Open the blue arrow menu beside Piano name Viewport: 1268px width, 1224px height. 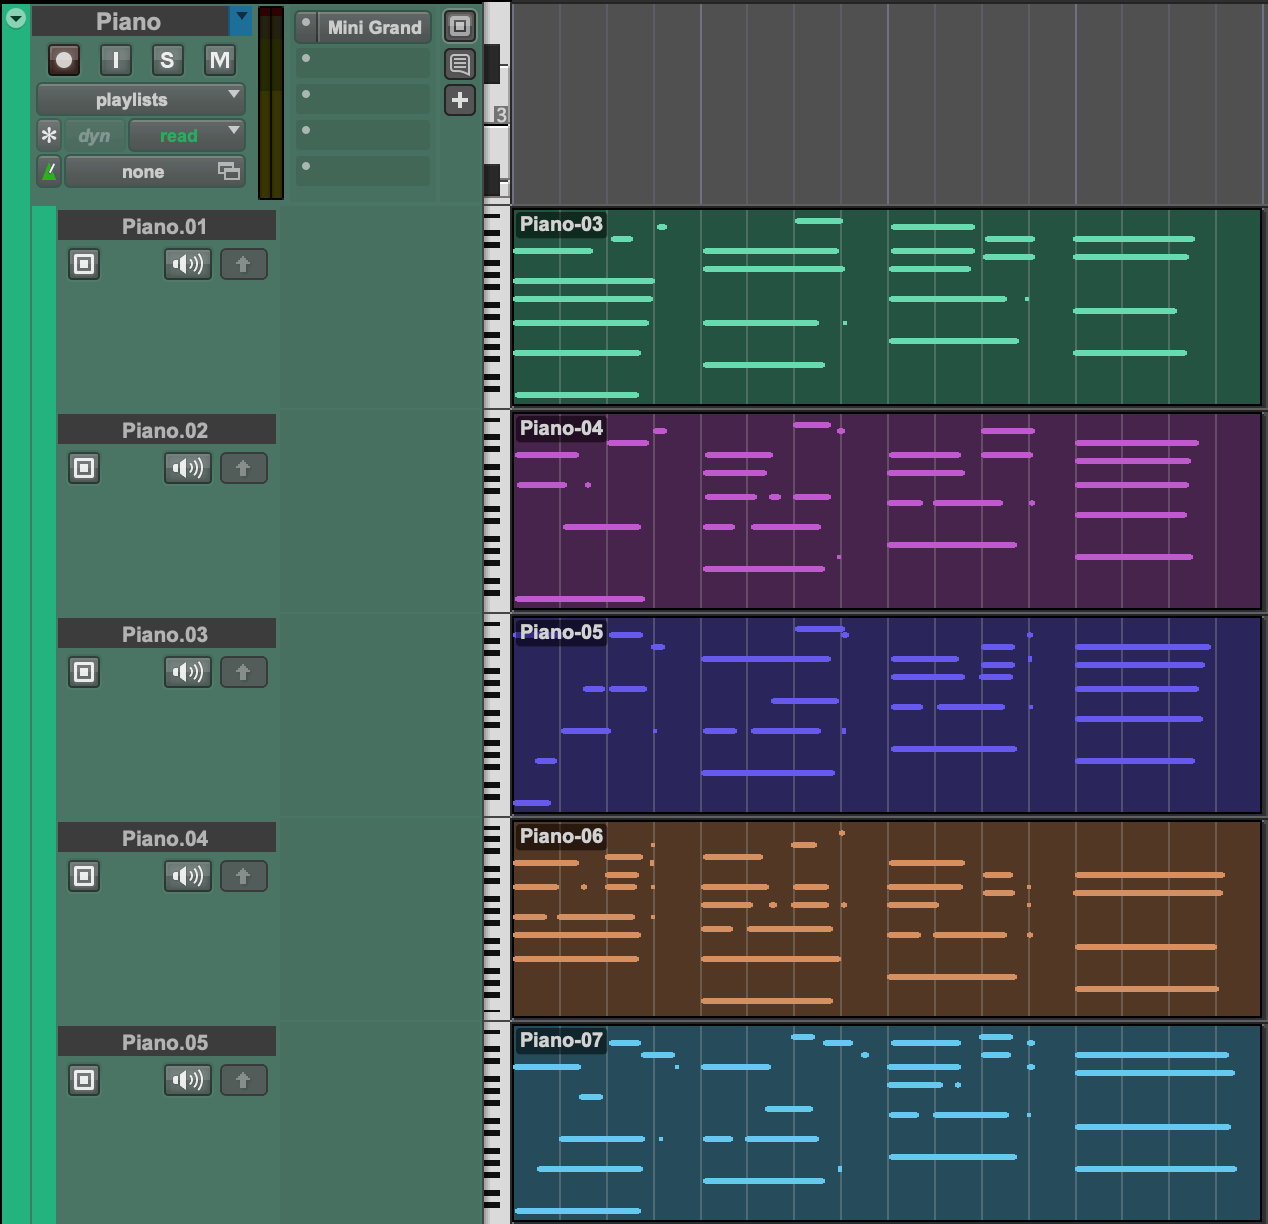[240, 20]
